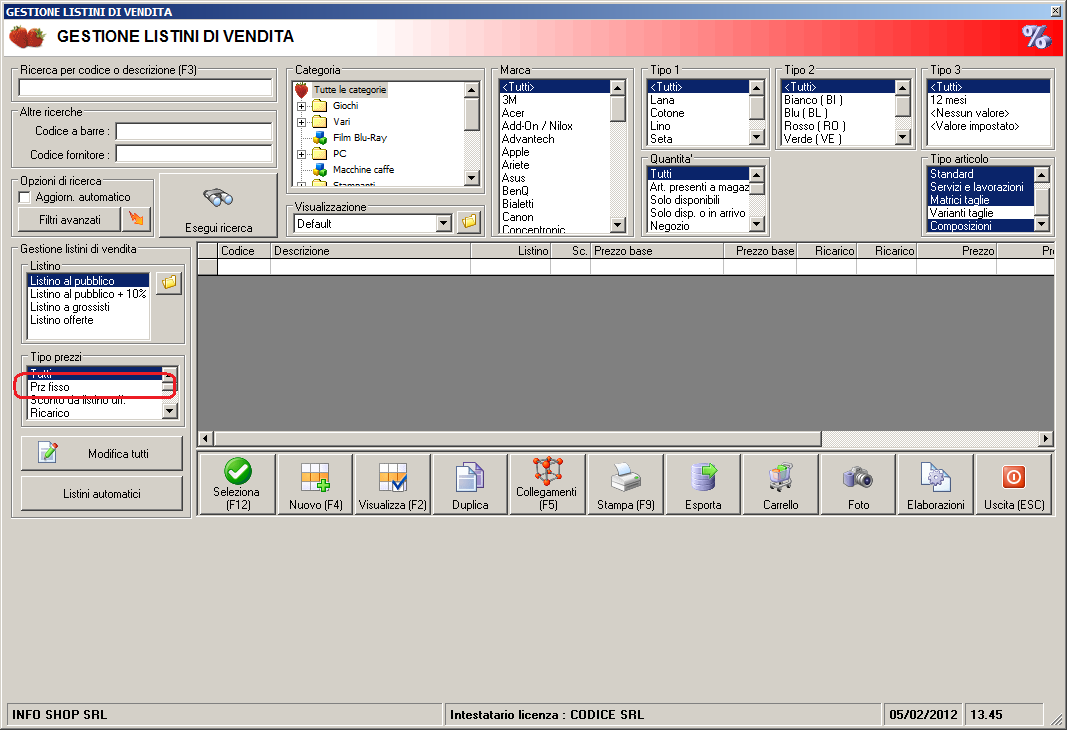Open the Visualizzazione Default dropdown

tap(444, 223)
